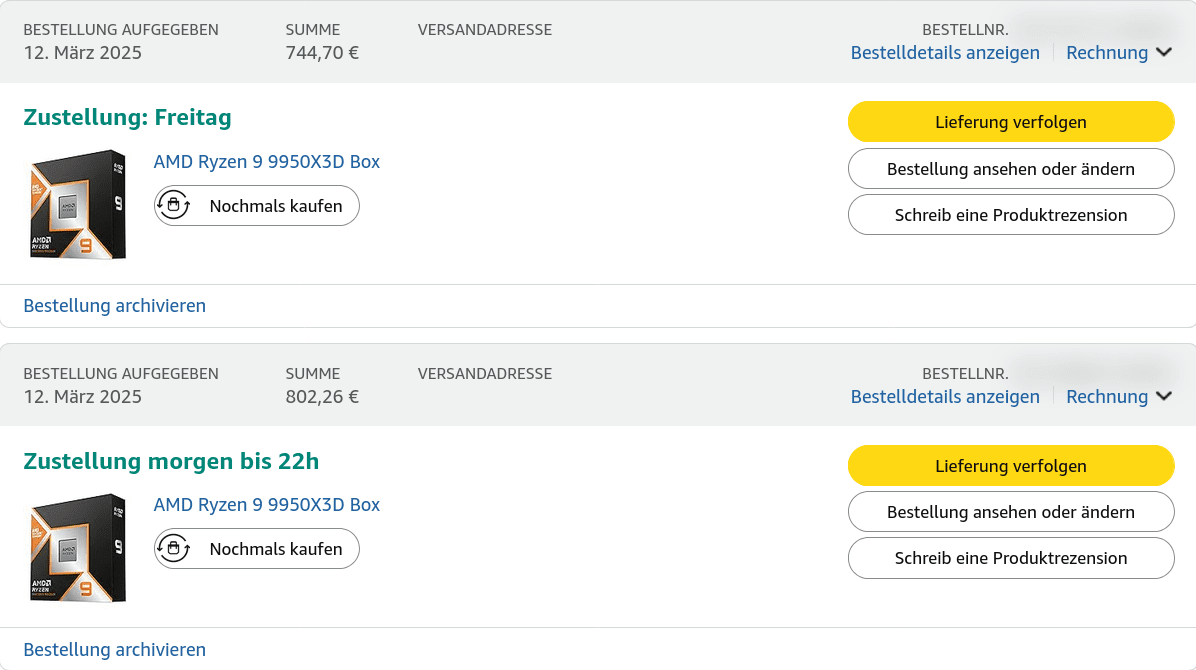This screenshot has height=670, width=1196.
Task: View or change the first order
Action: coord(1011,169)
